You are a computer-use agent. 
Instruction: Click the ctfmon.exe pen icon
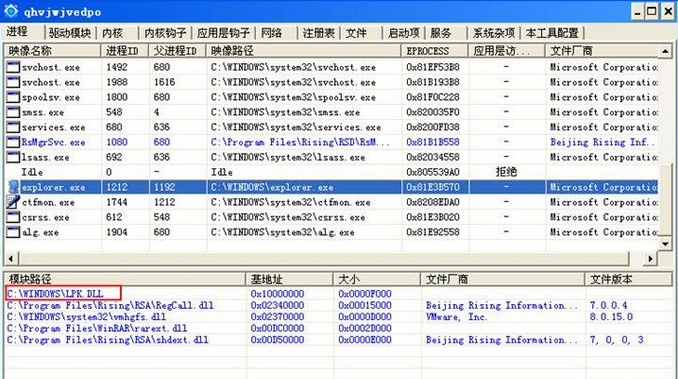click(13, 202)
